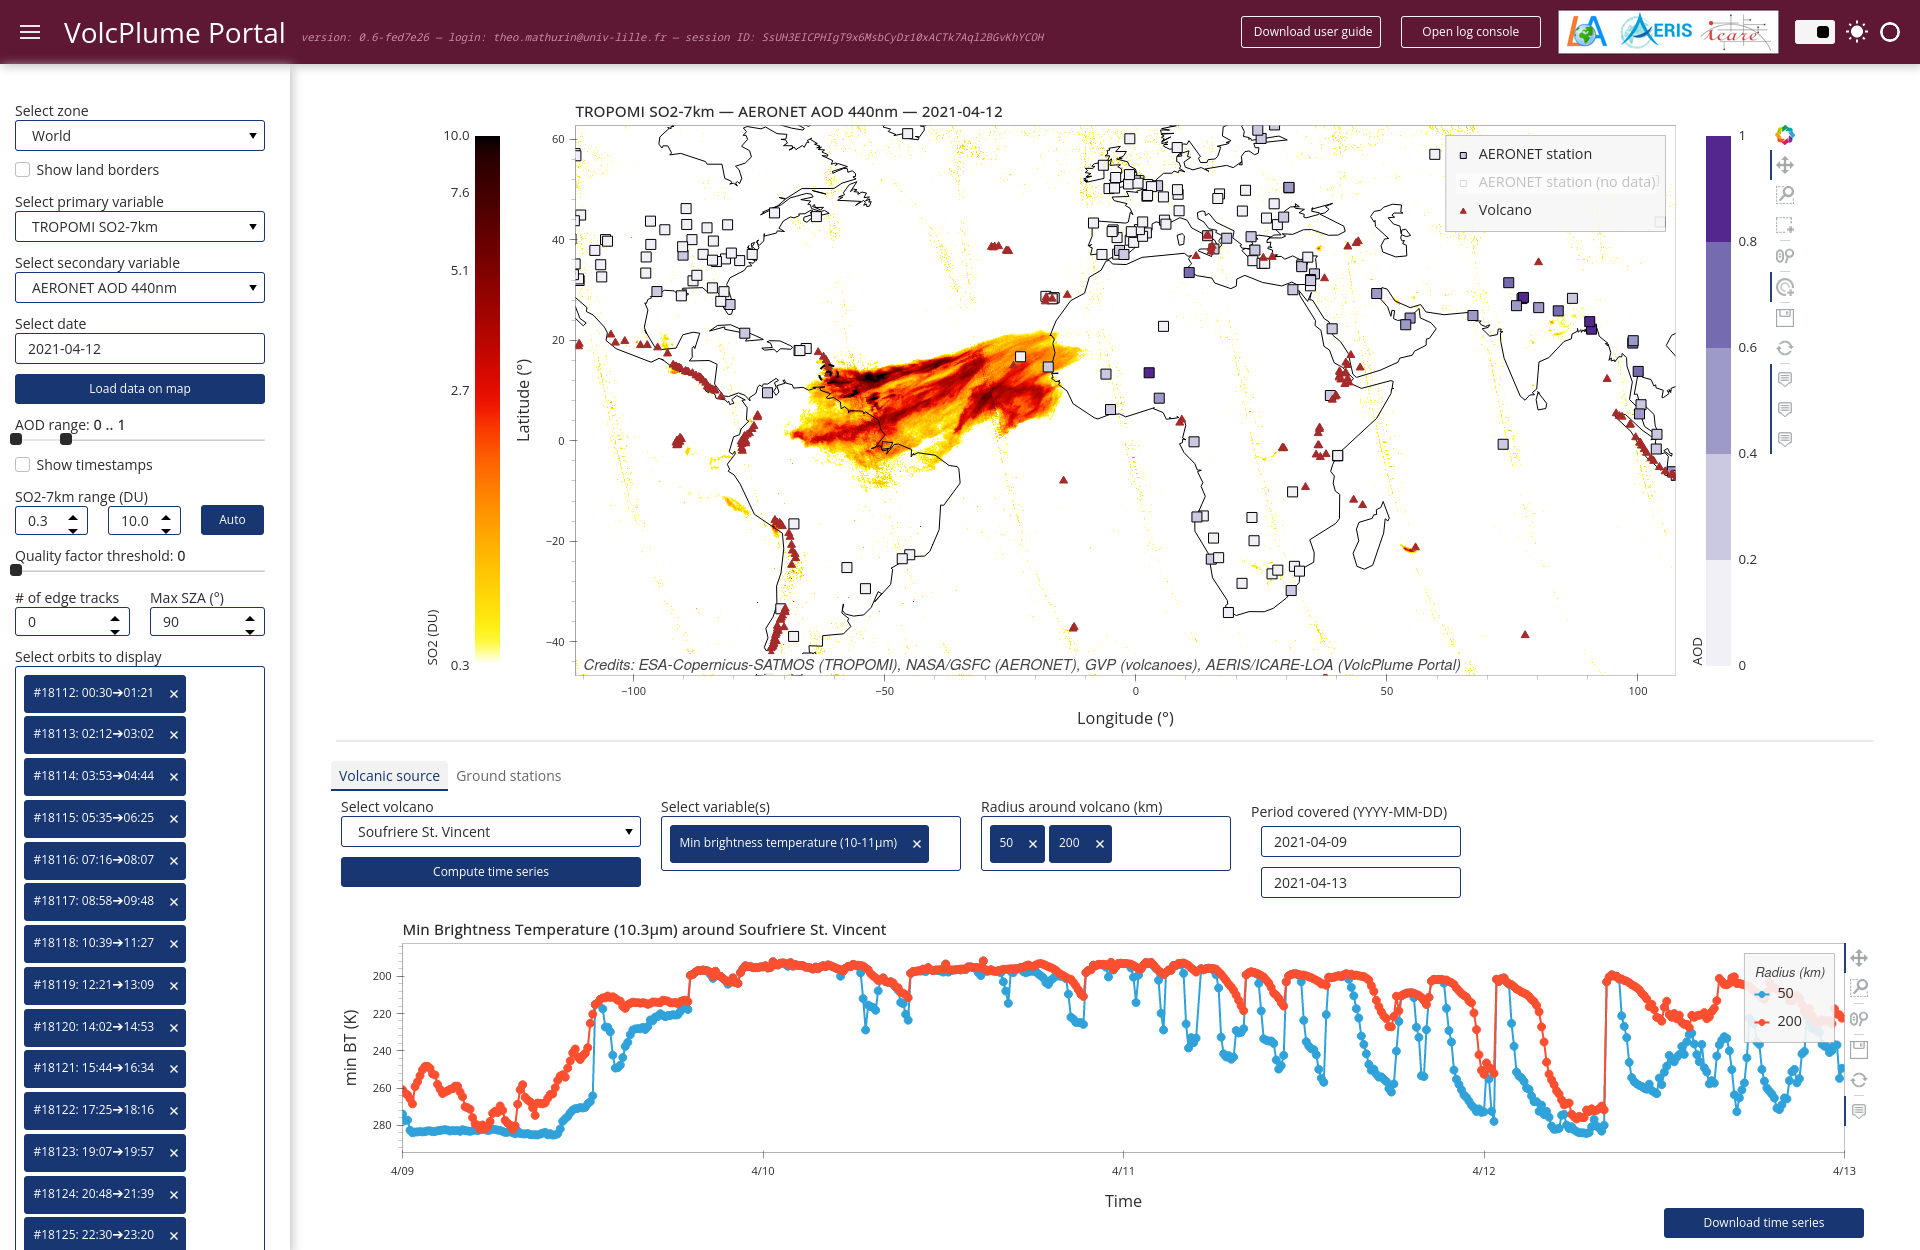Click period start date field 2021-04-09
Image resolution: width=1920 pixels, height=1250 pixels.
pos(1361,842)
